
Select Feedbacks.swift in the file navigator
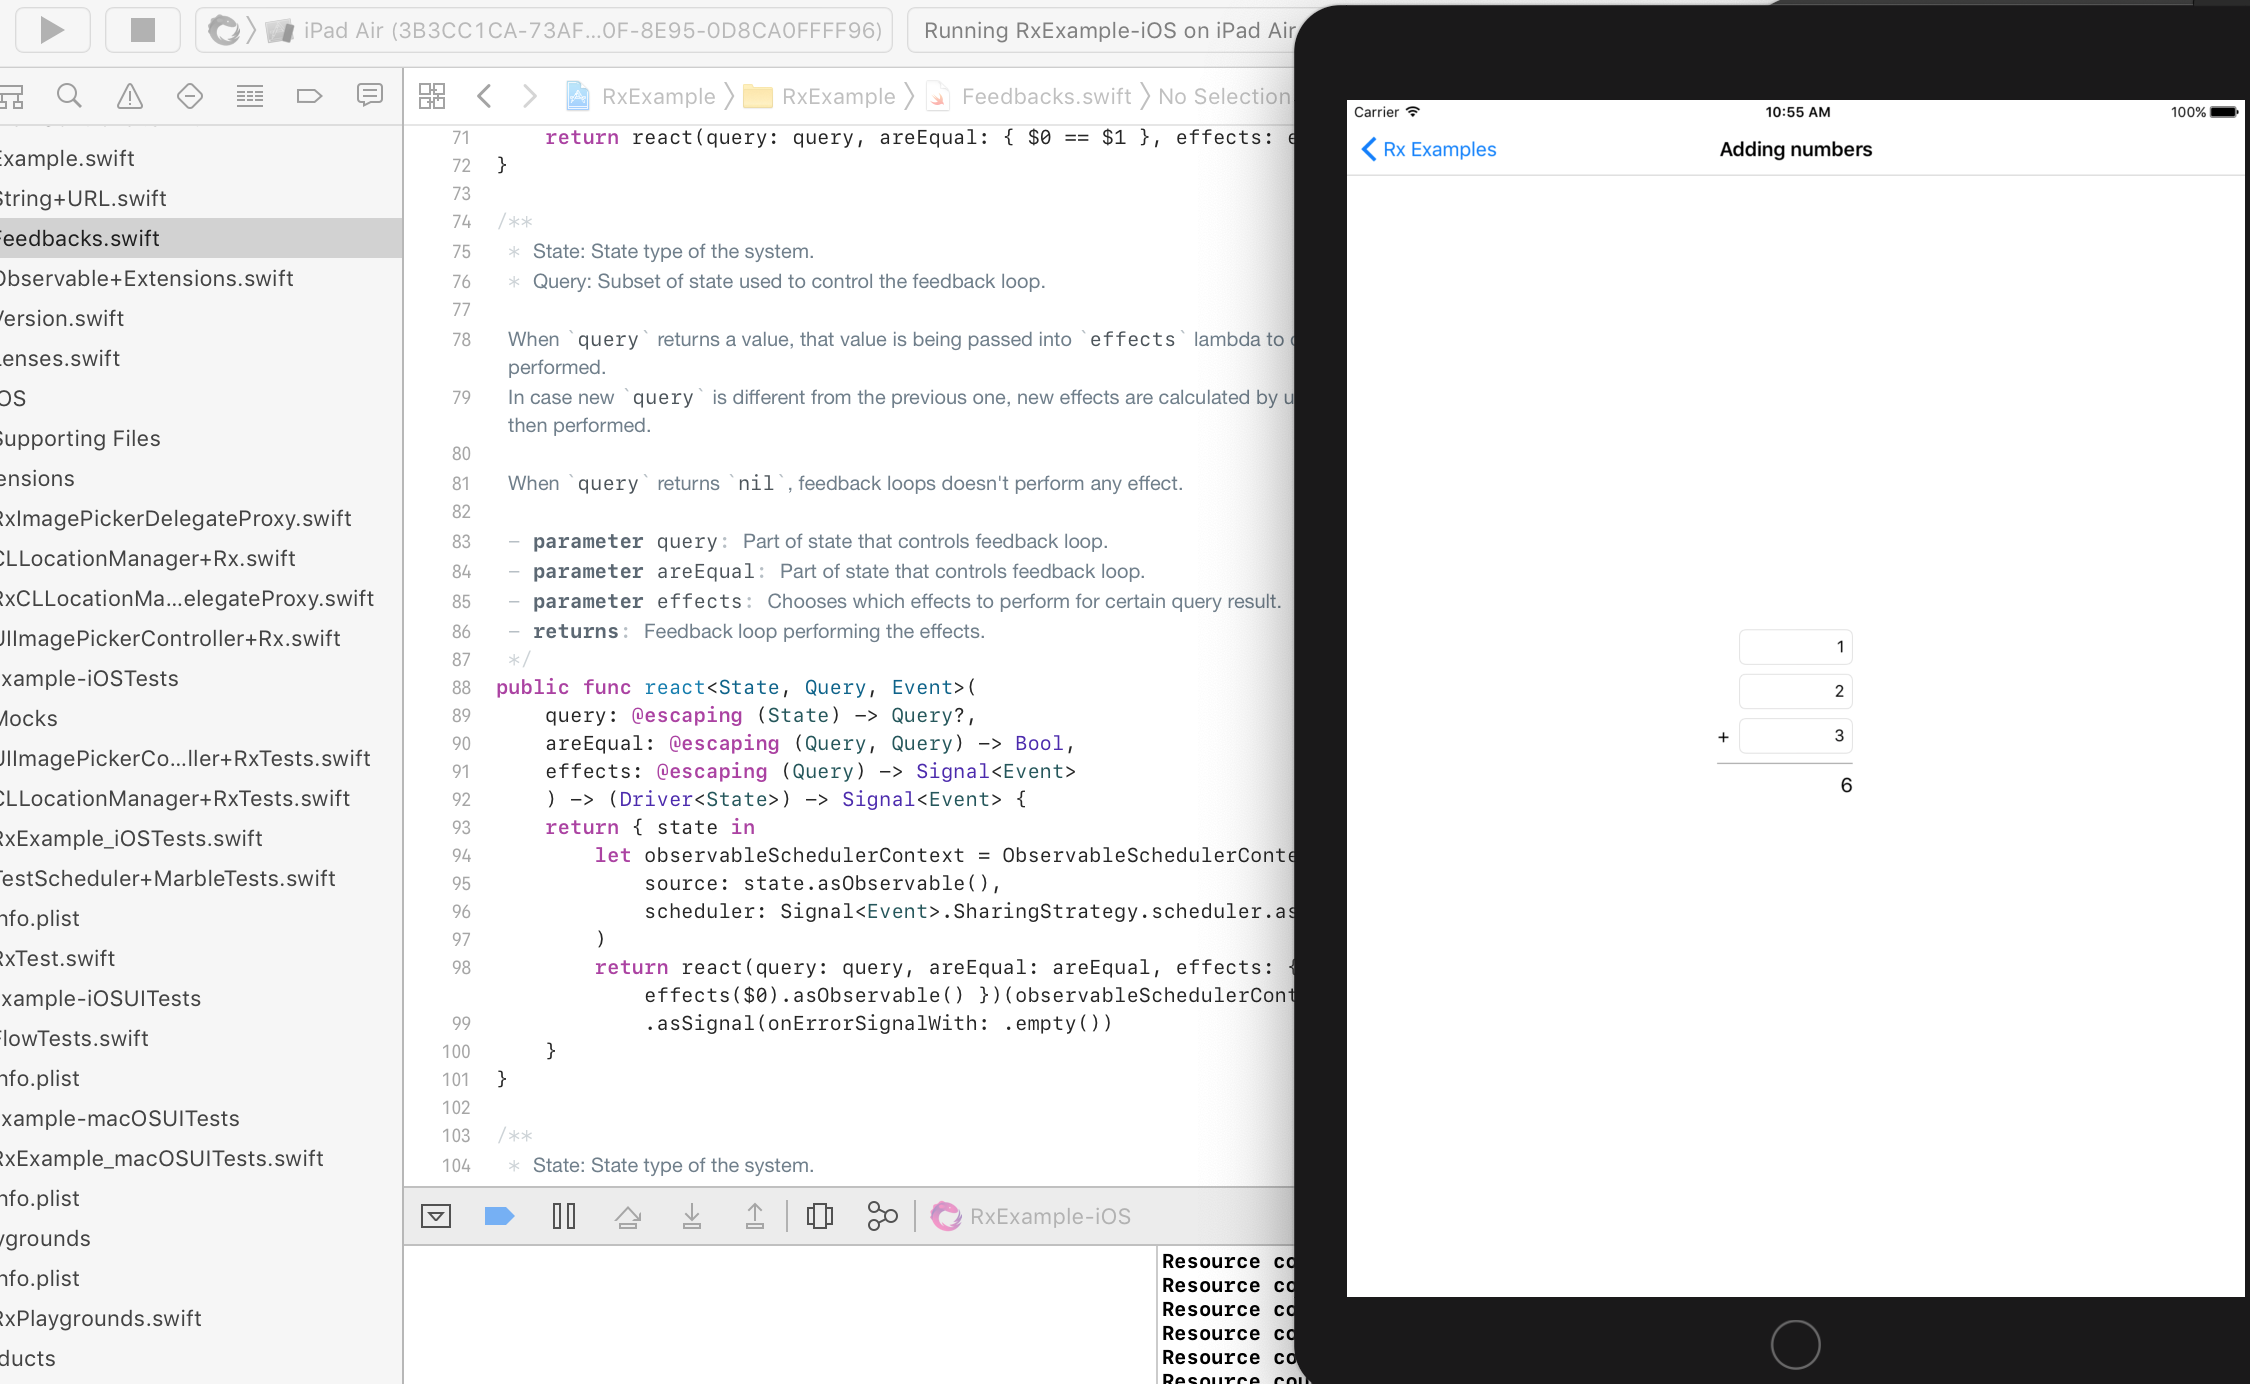point(200,238)
